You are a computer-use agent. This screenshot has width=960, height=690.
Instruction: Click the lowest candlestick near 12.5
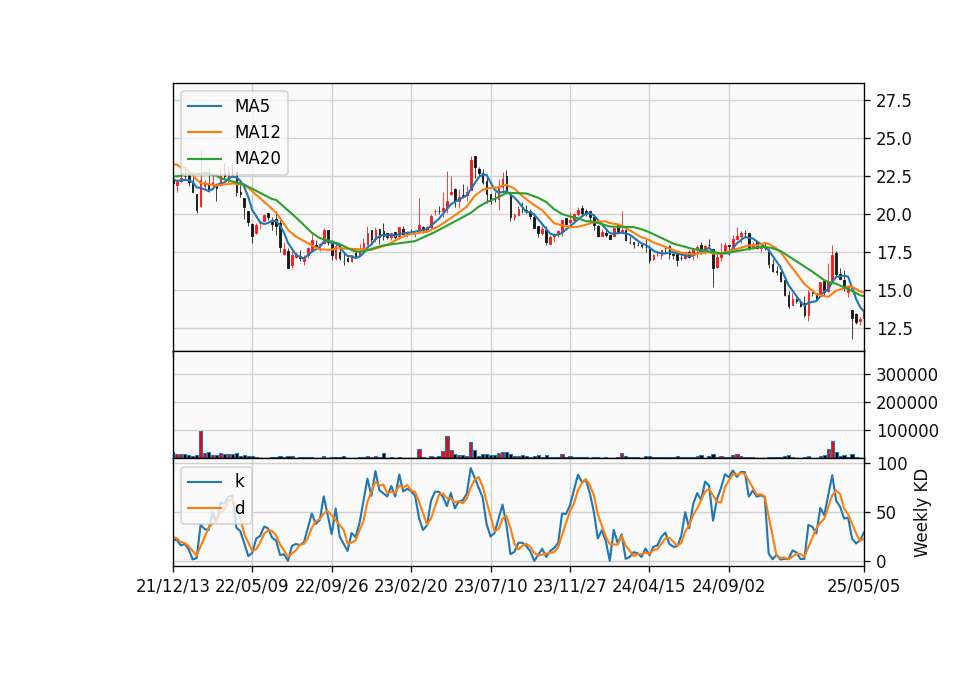(852, 324)
